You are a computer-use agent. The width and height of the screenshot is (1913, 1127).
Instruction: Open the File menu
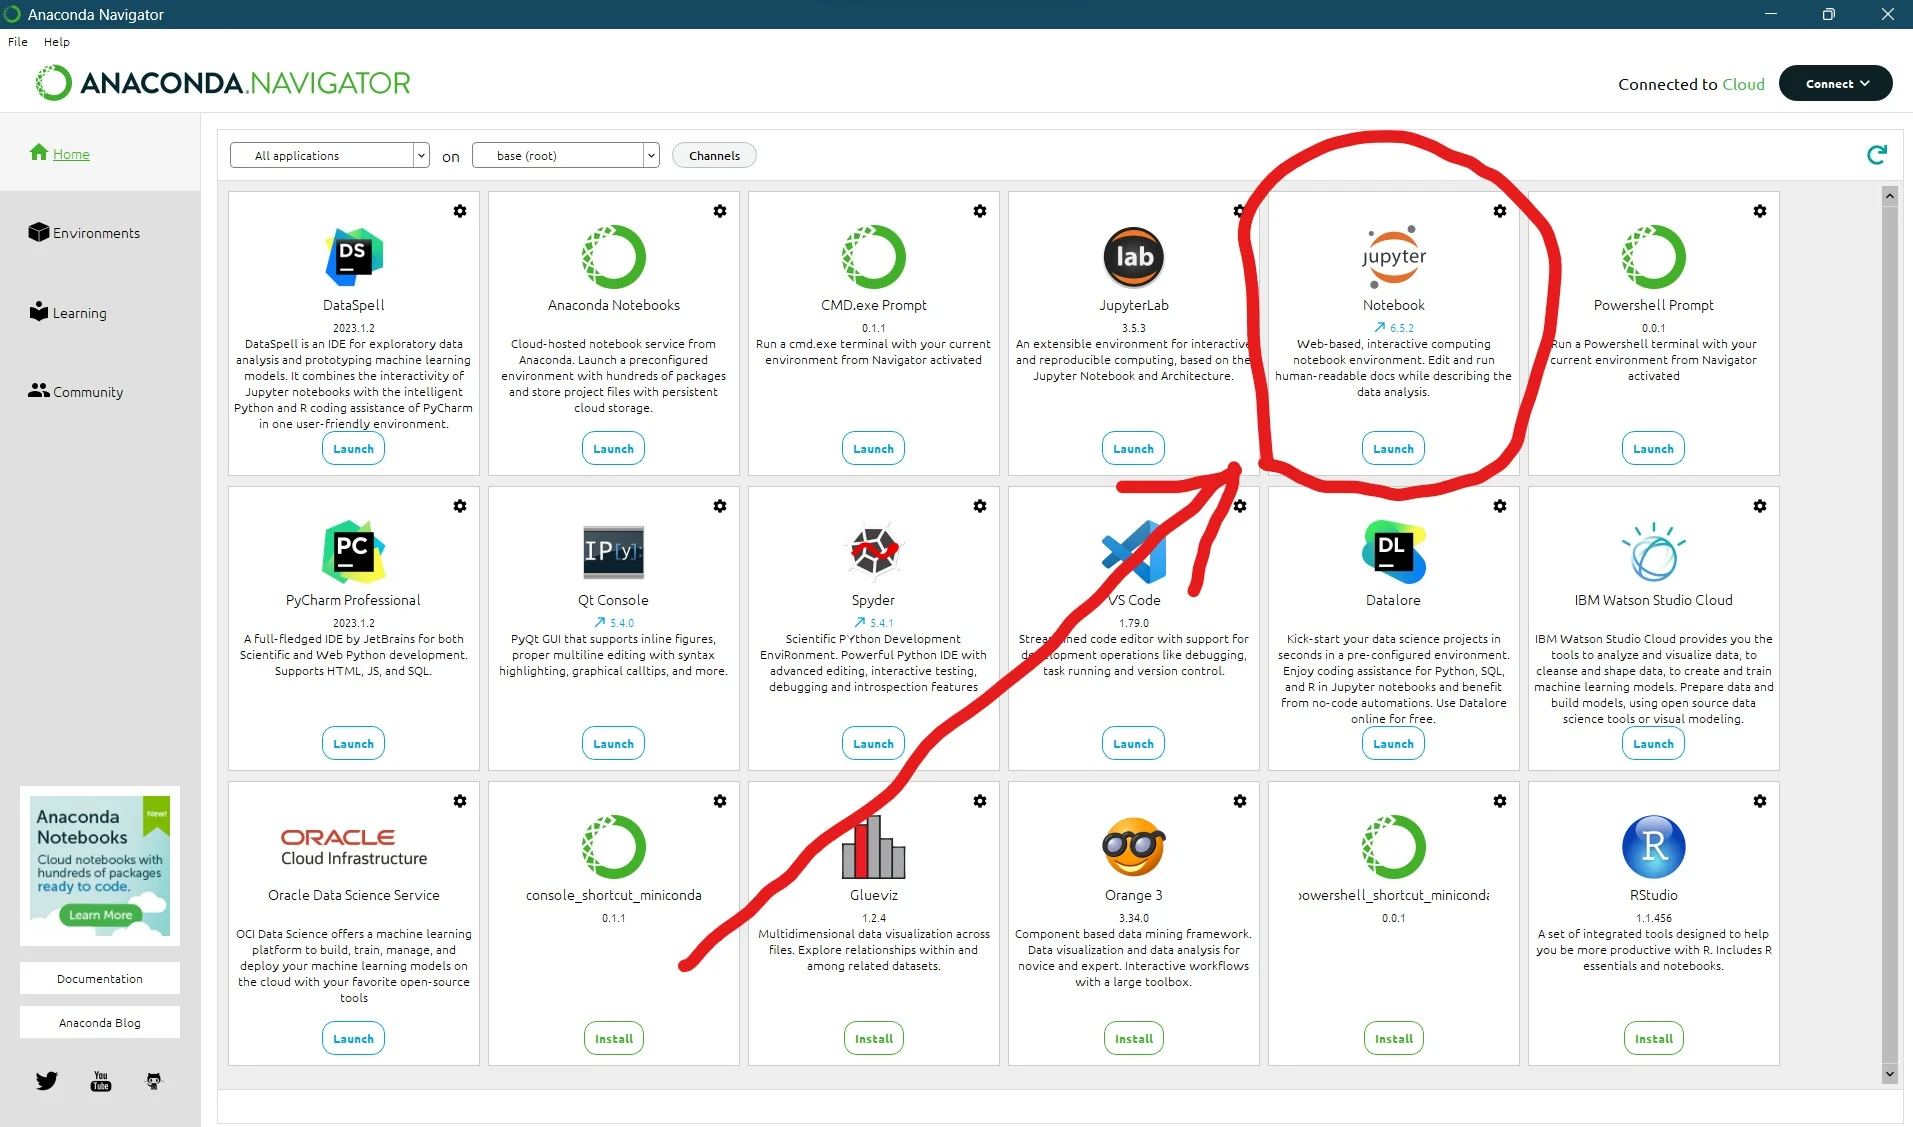tap(18, 42)
